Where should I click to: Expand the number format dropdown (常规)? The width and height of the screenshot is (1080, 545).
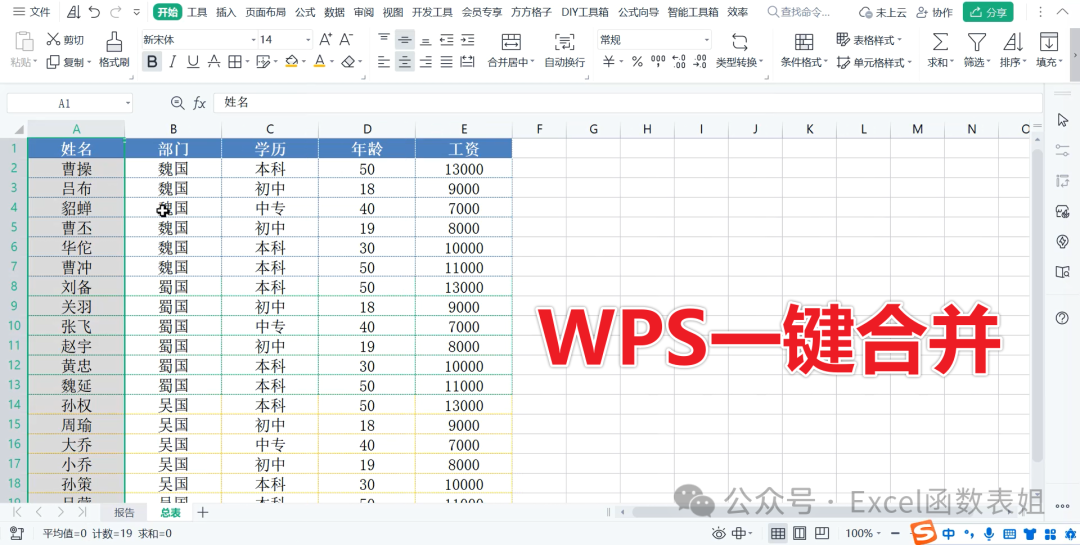(x=706, y=40)
